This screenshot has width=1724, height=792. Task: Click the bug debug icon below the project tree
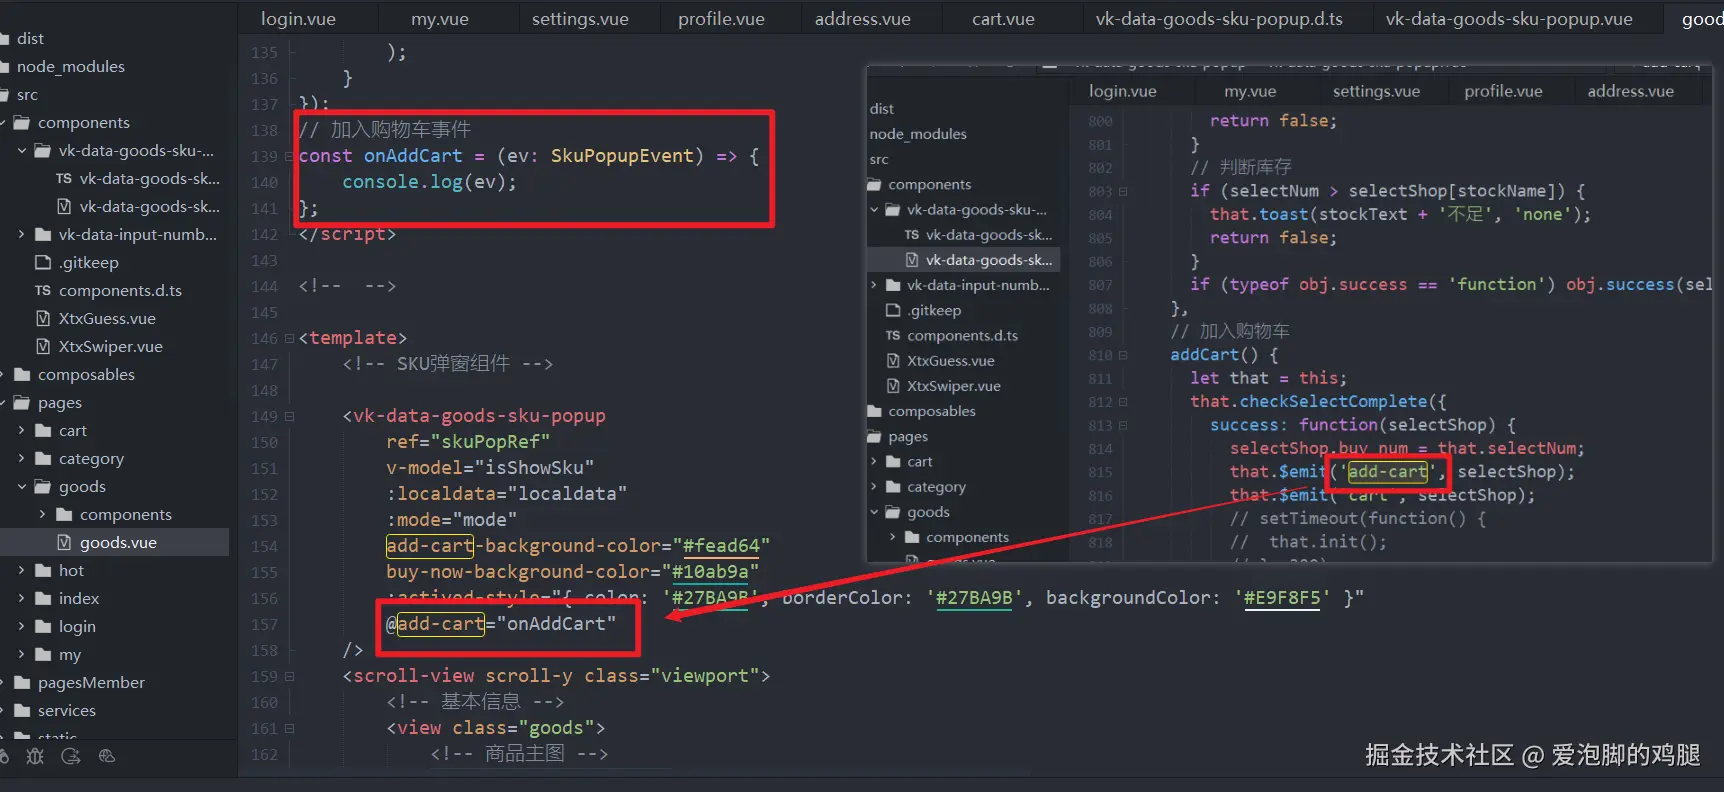click(35, 756)
